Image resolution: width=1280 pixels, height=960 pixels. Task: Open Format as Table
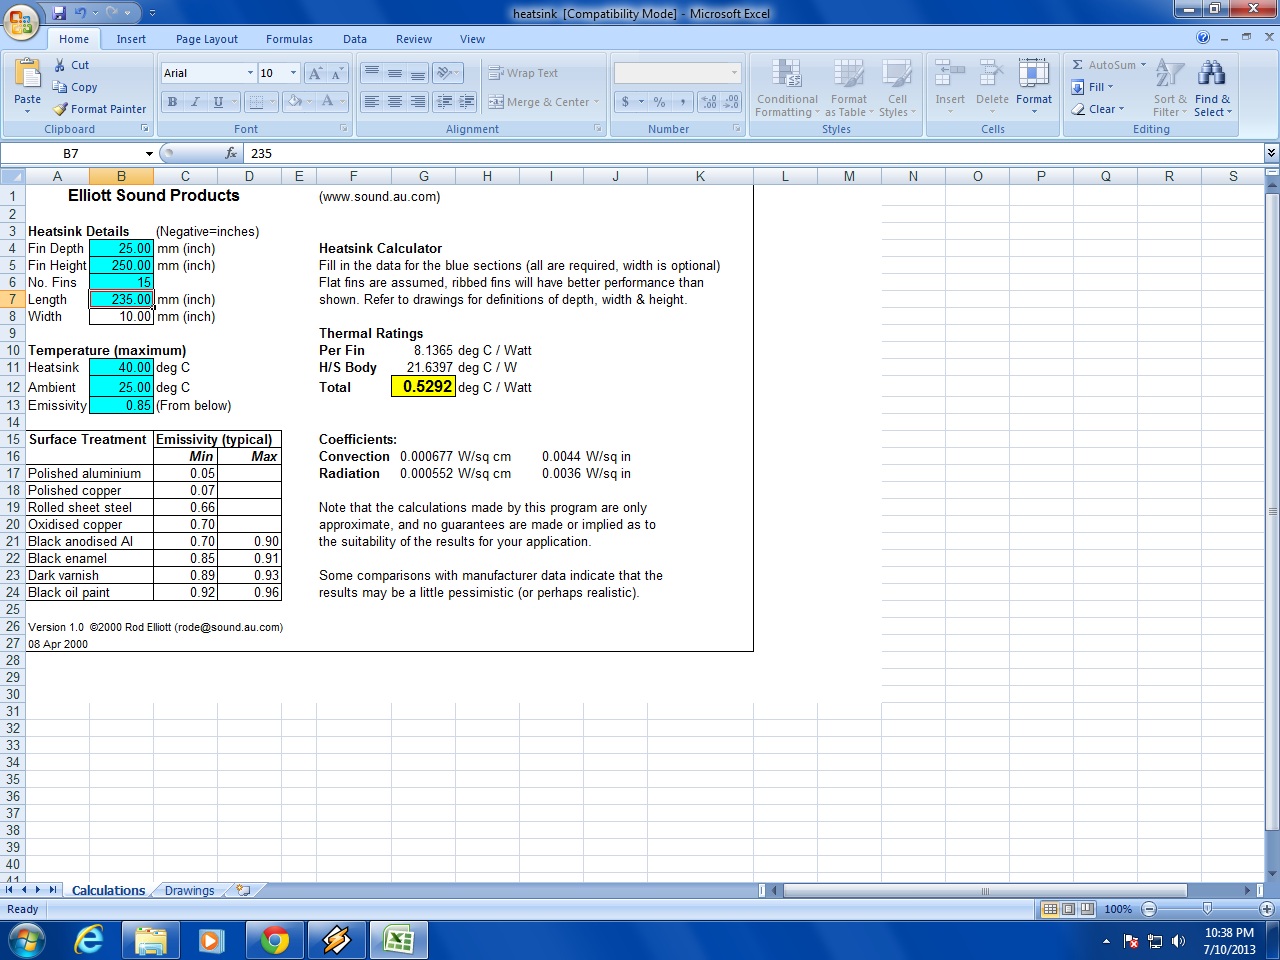tap(849, 88)
